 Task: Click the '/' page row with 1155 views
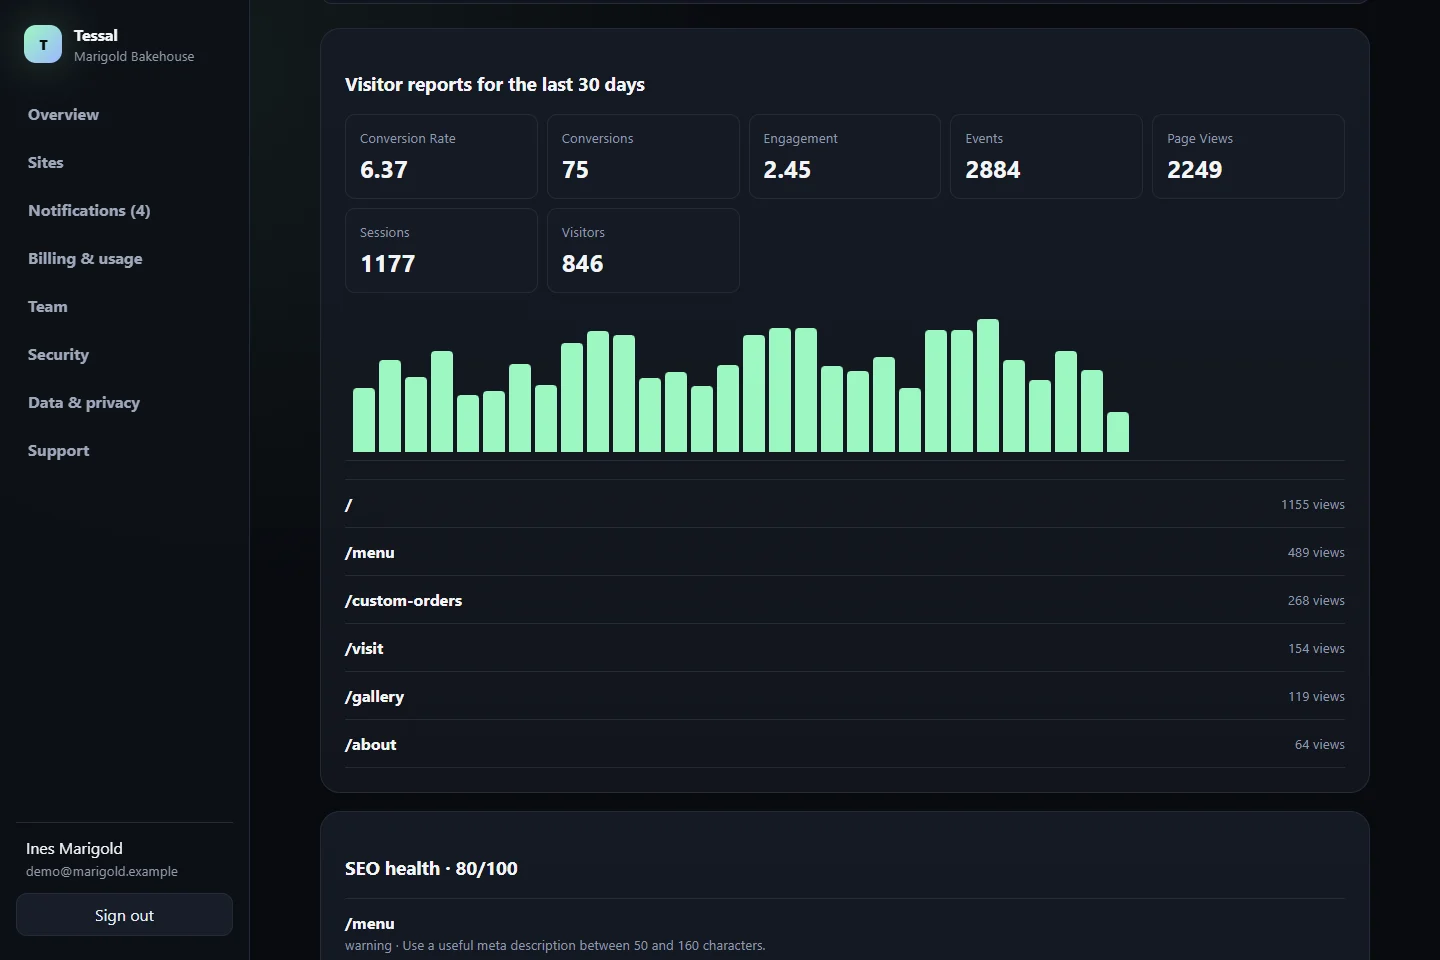pyautogui.click(x=845, y=504)
